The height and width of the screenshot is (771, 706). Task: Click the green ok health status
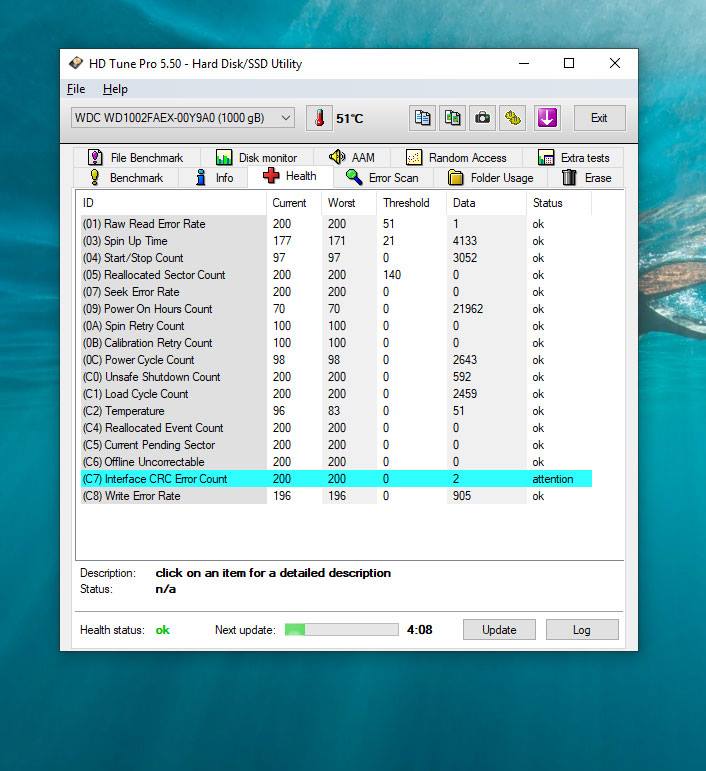point(163,630)
